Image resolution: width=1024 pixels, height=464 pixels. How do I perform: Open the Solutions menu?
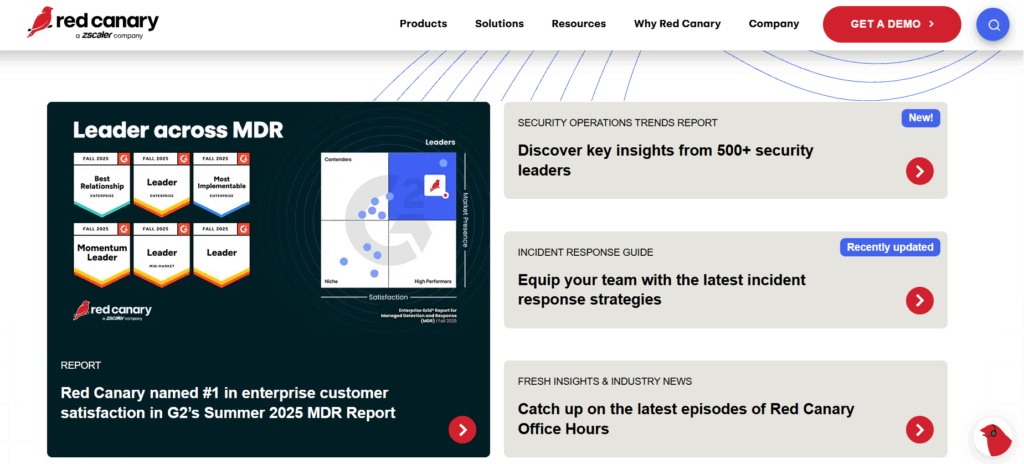[499, 24]
